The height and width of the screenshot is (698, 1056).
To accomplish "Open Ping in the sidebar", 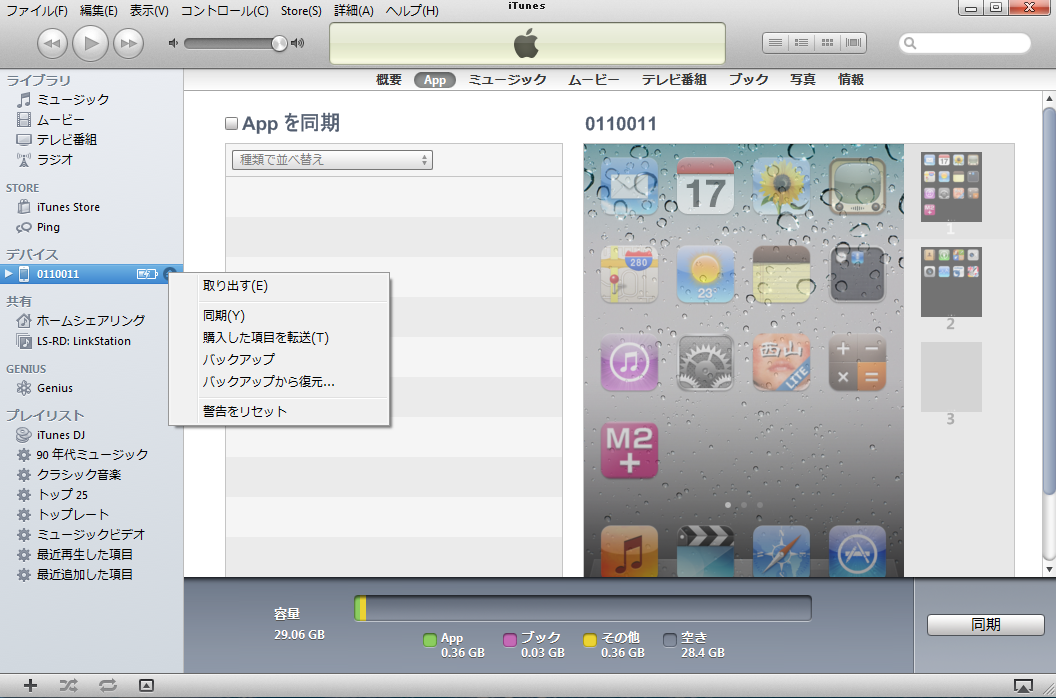I will (38, 227).
